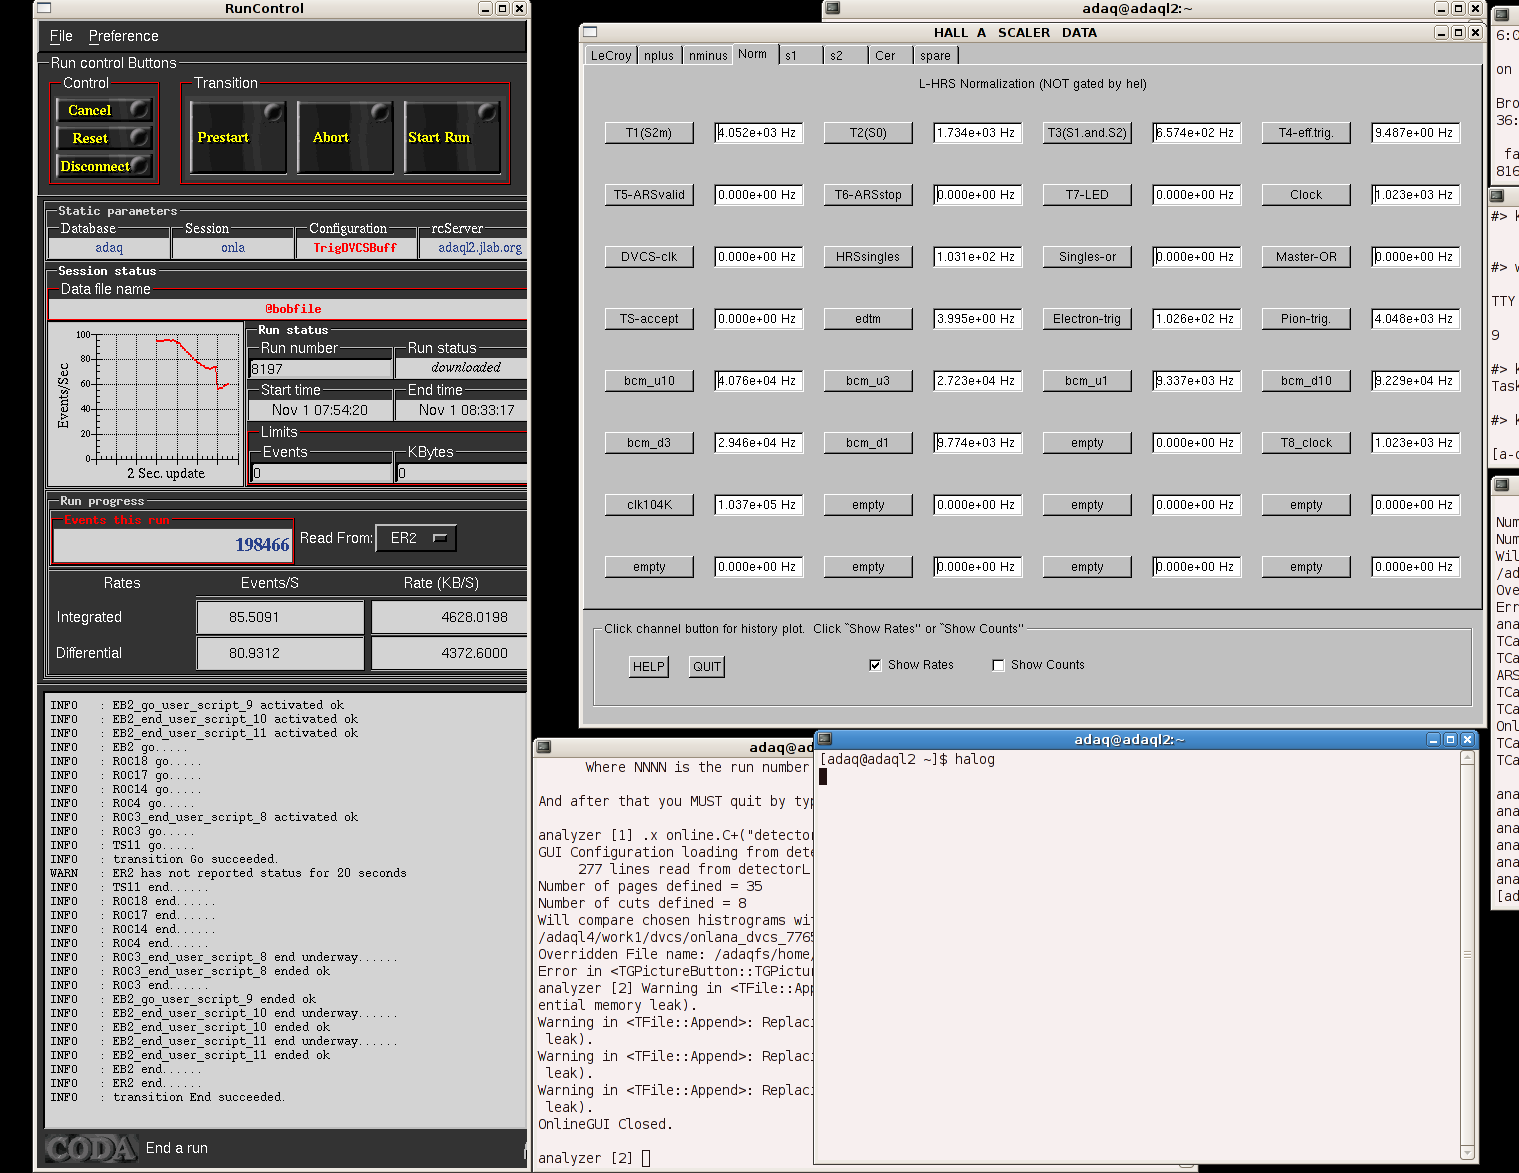1519x1173 pixels.
Task: Click the TrigDVCSBuff configuration field
Action: [355, 248]
